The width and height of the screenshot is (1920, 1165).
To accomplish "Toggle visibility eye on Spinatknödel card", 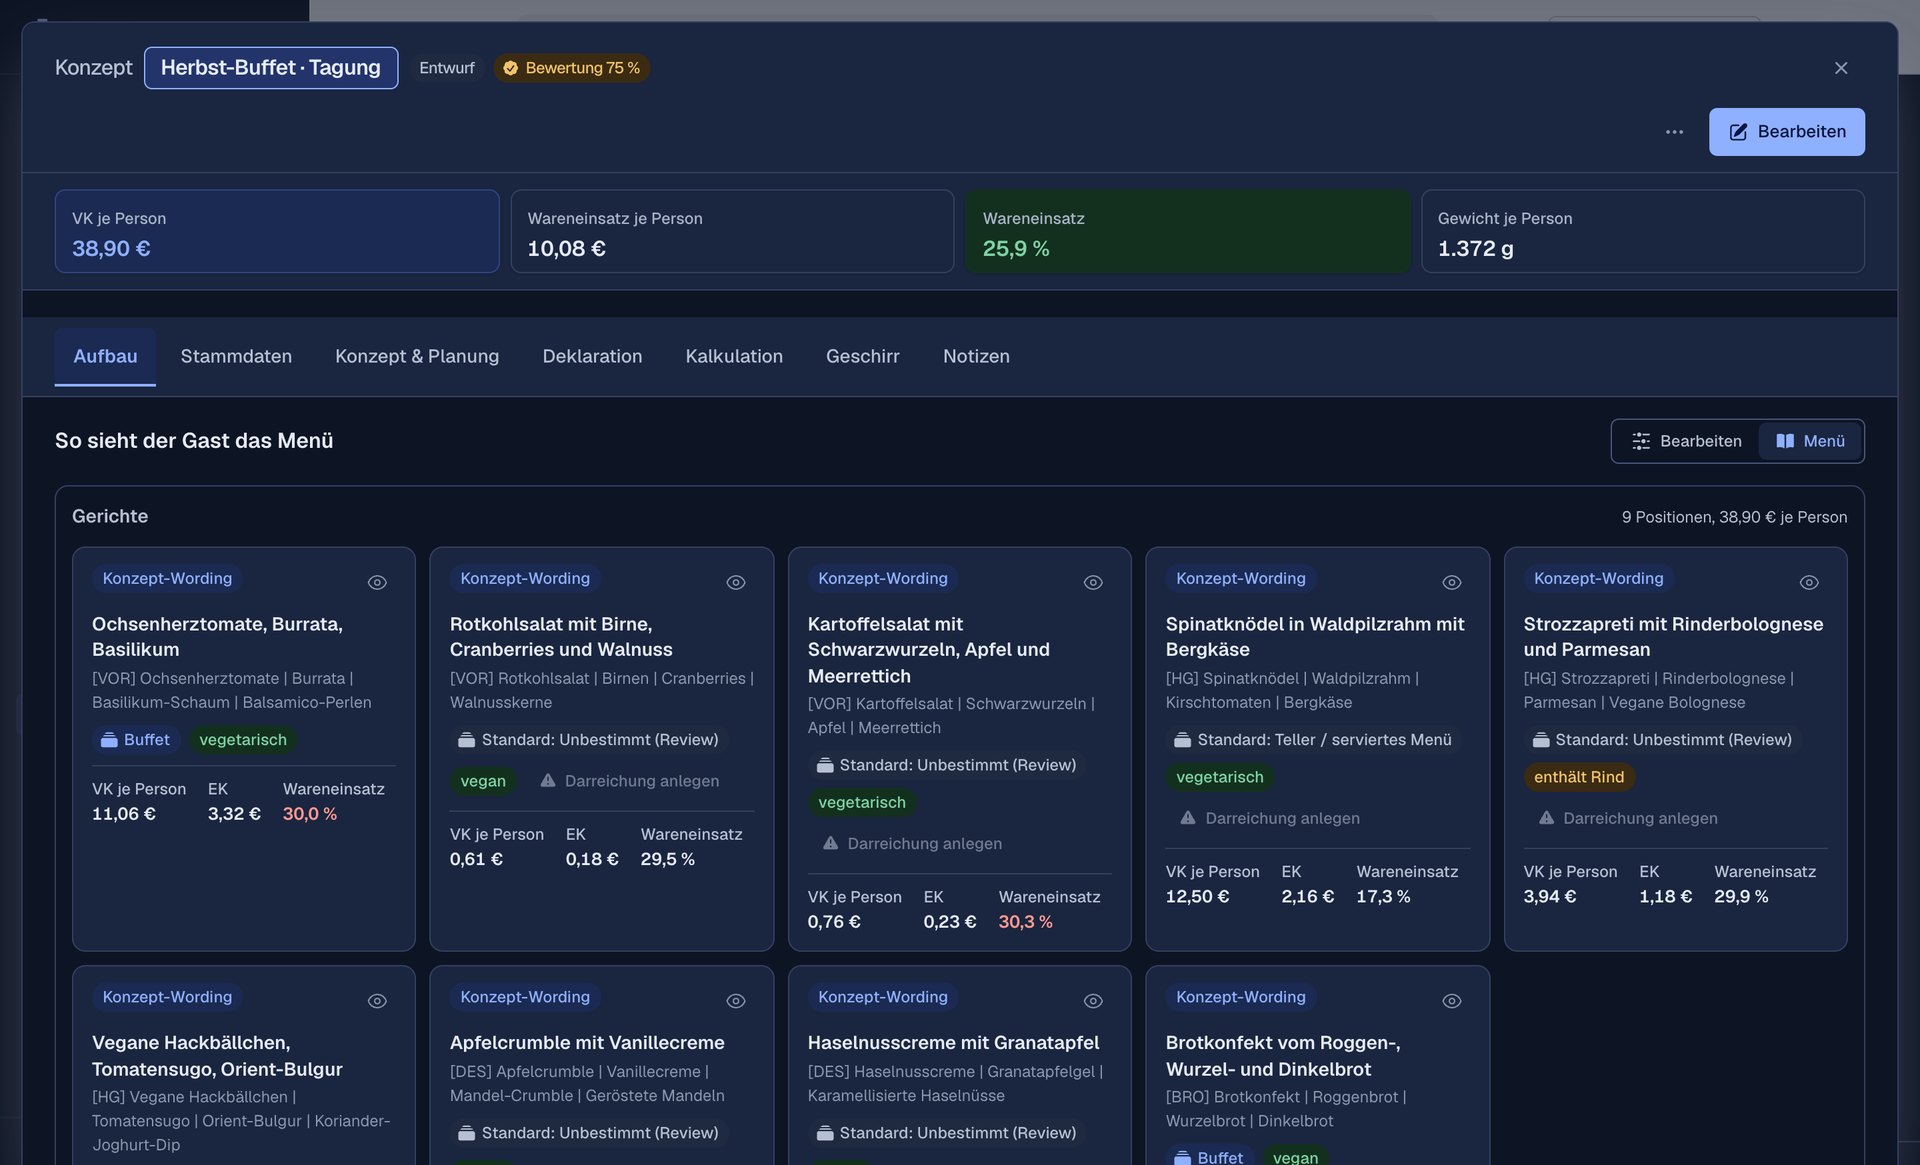I will click(1451, 582).
